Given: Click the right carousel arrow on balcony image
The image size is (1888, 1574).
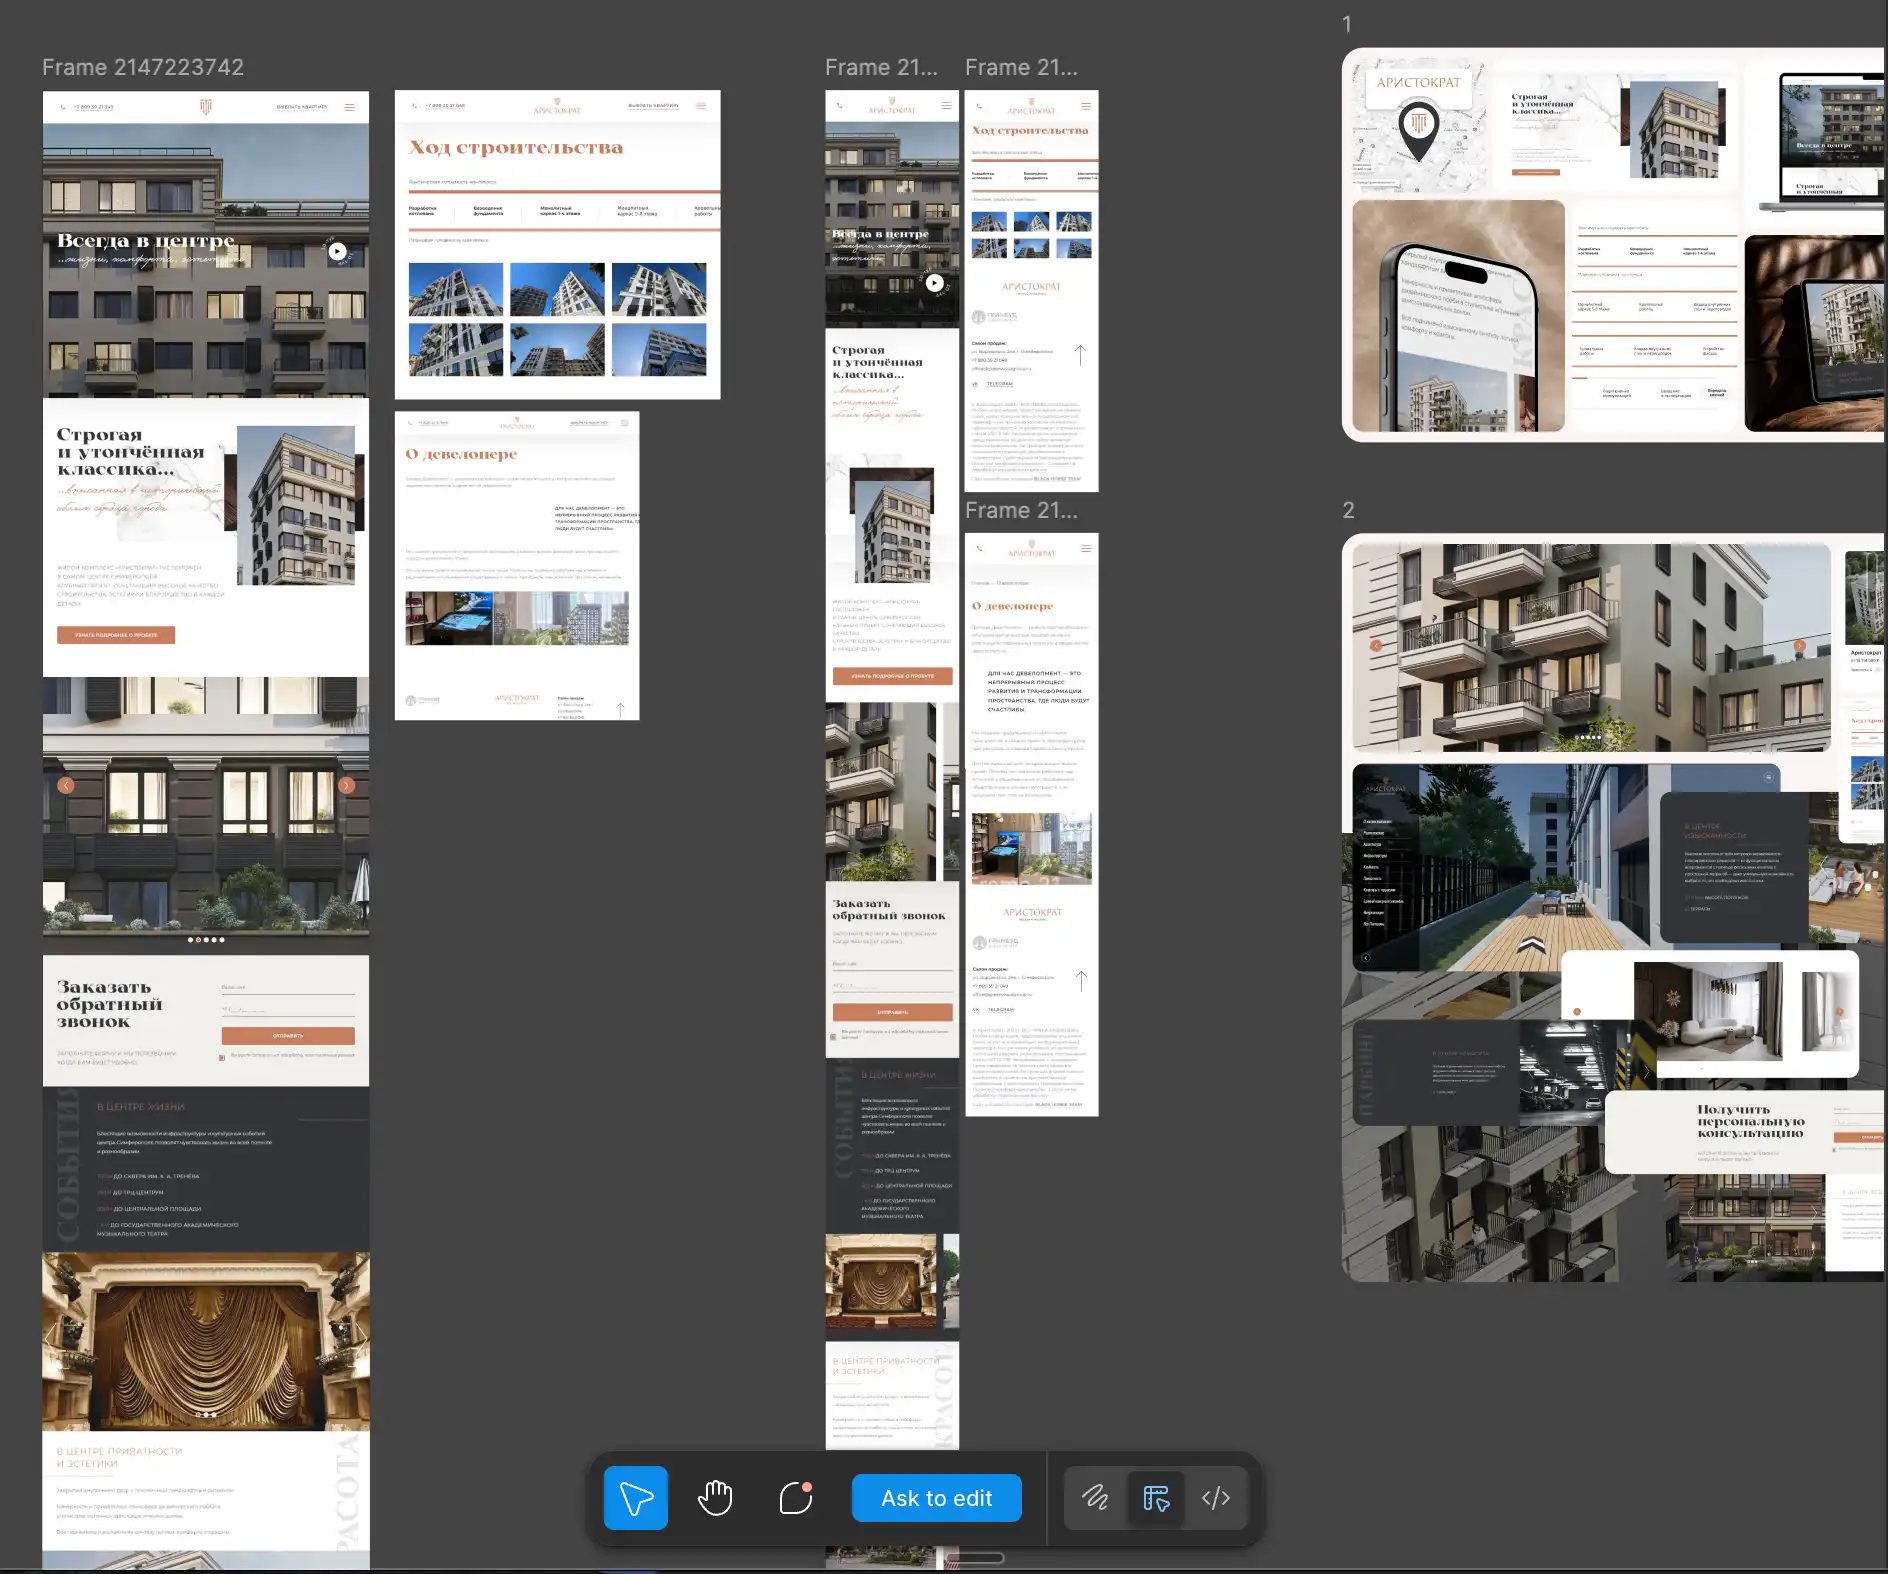Looking at the screenshot, I should click(x=347, y=785).
